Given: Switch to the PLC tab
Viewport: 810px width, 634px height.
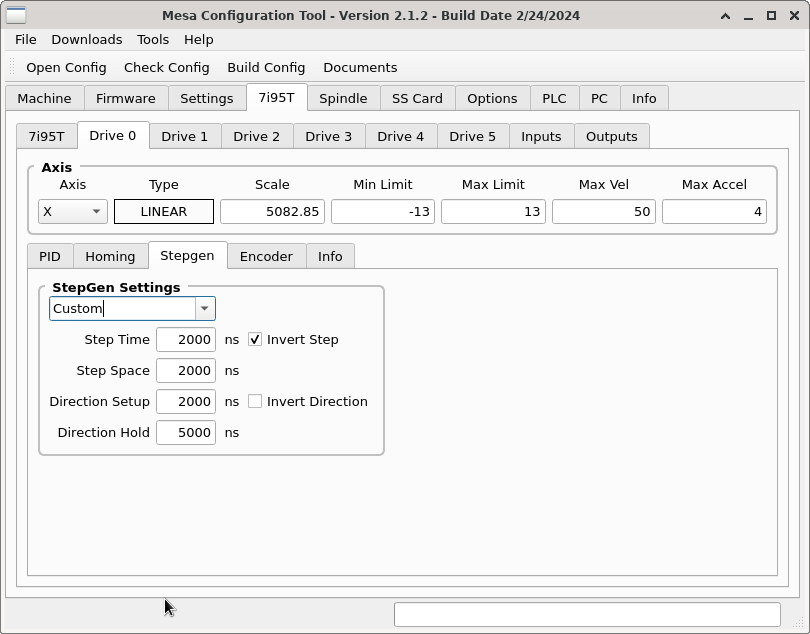Looking at the screenshot, I should (554, 98).
